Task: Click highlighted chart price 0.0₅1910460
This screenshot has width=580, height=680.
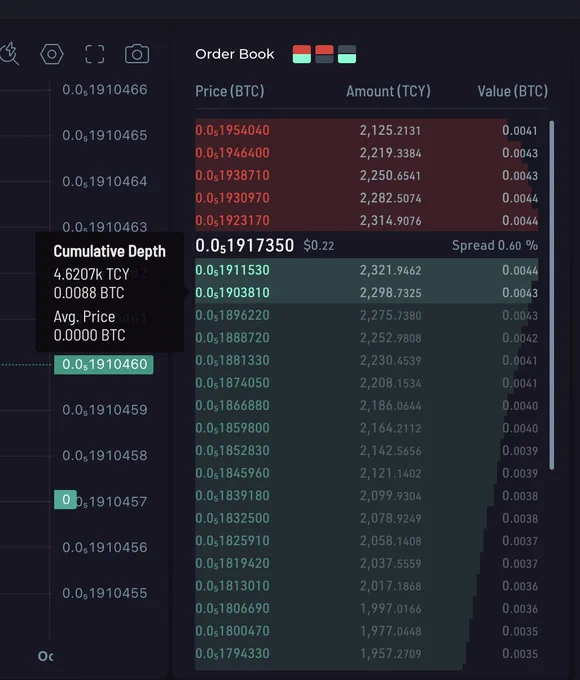Action: tap(104, 364)
